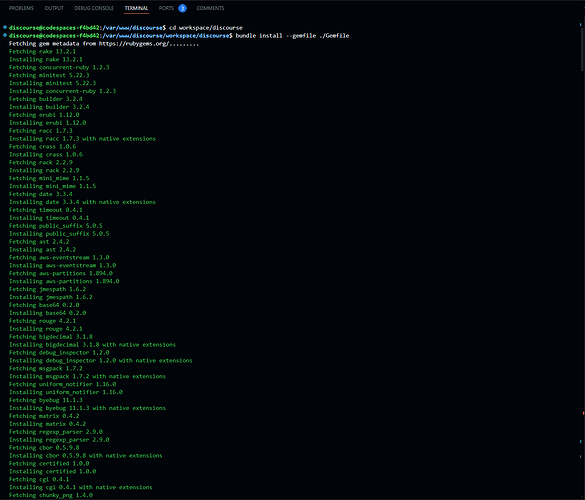
Task: Click the text 'Fetching rake 13.2.1'
Action: tap(42, 51)
